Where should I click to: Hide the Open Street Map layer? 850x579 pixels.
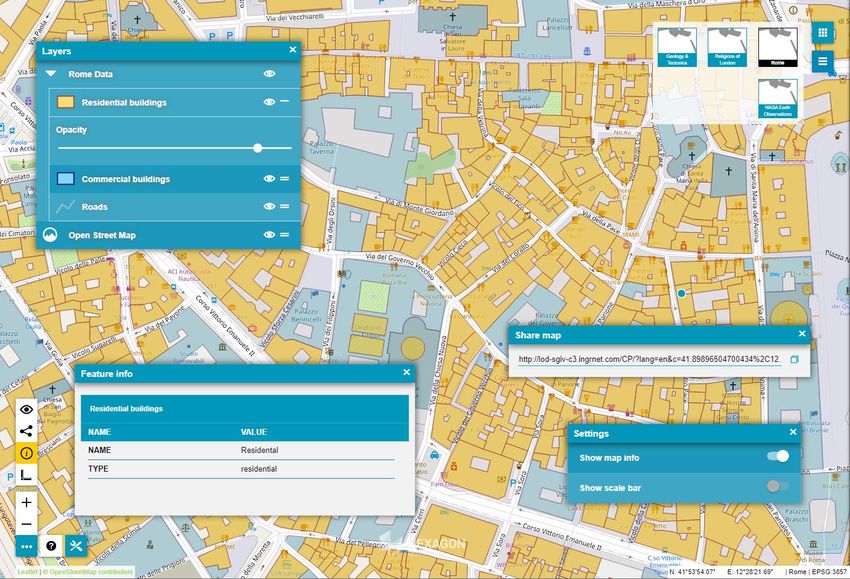(269, 235)
